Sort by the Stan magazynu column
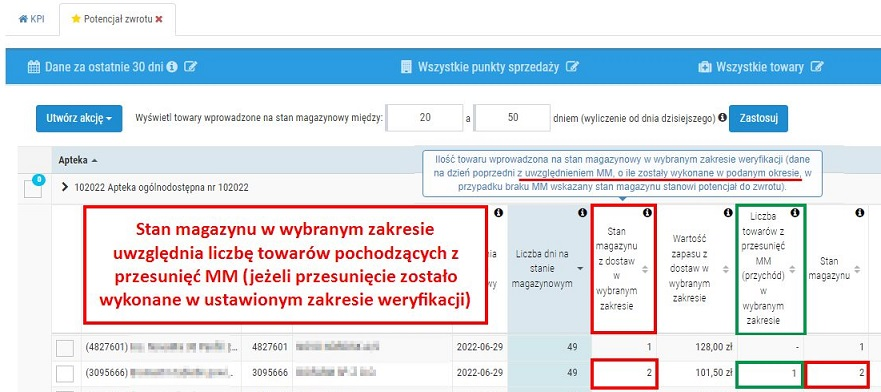Viewport: 881px width, 392px height. coord(857,269)
